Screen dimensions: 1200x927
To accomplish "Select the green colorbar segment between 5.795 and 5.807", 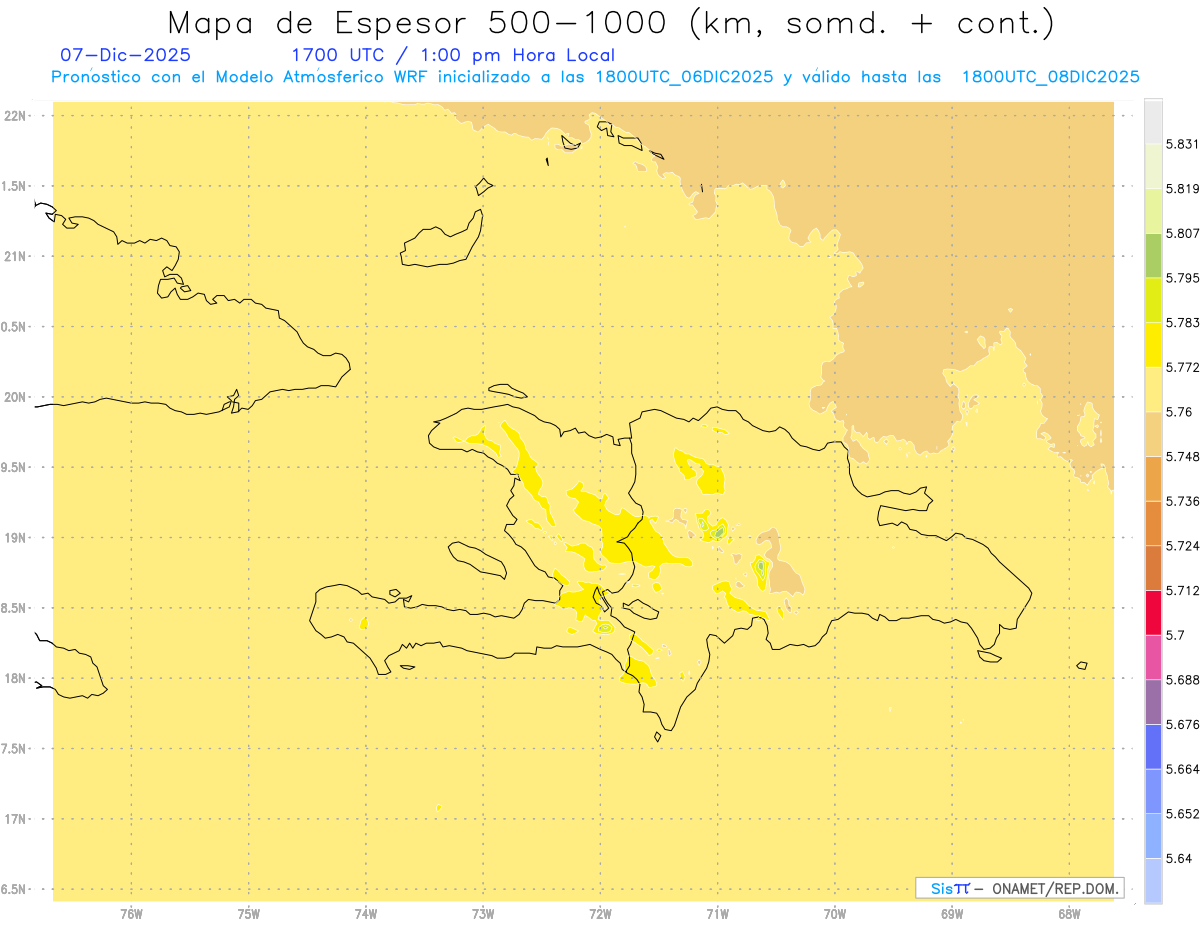I will [x=1153, y=255].
